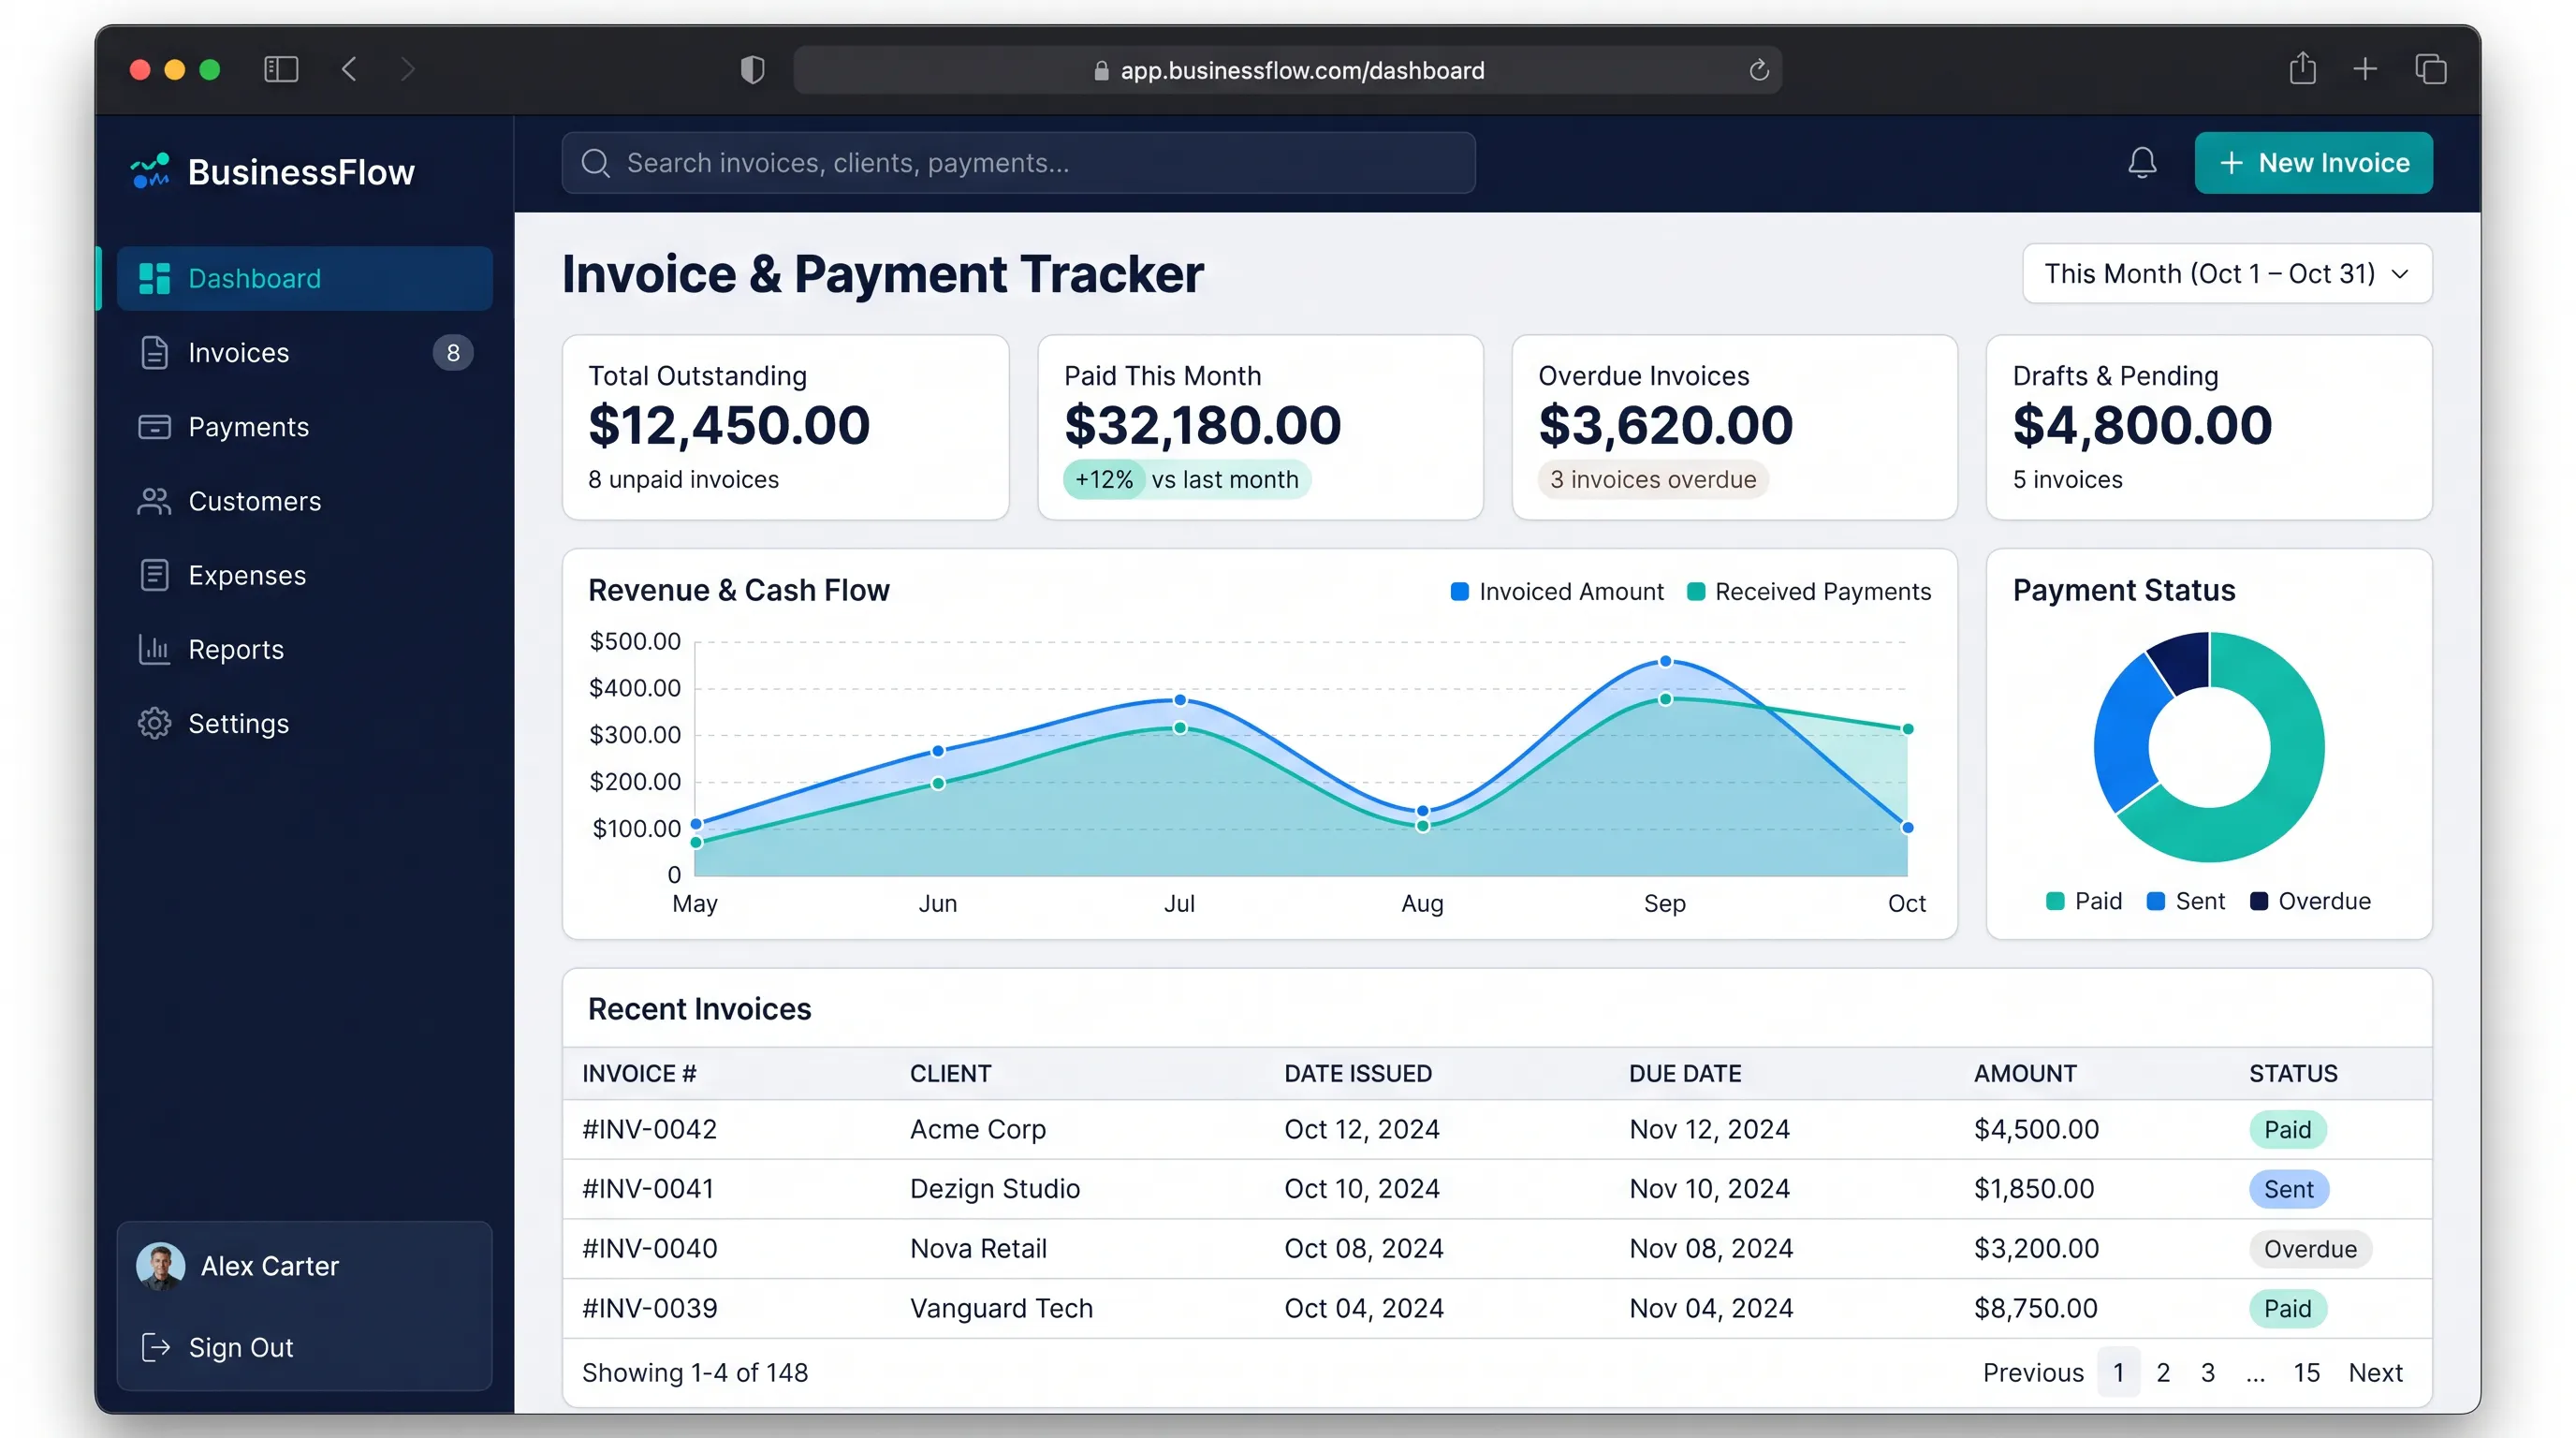Toggle the browser sidebar icon
Image resolution: width=2576 pixels, height=1438 pixels.
point(281,69)
